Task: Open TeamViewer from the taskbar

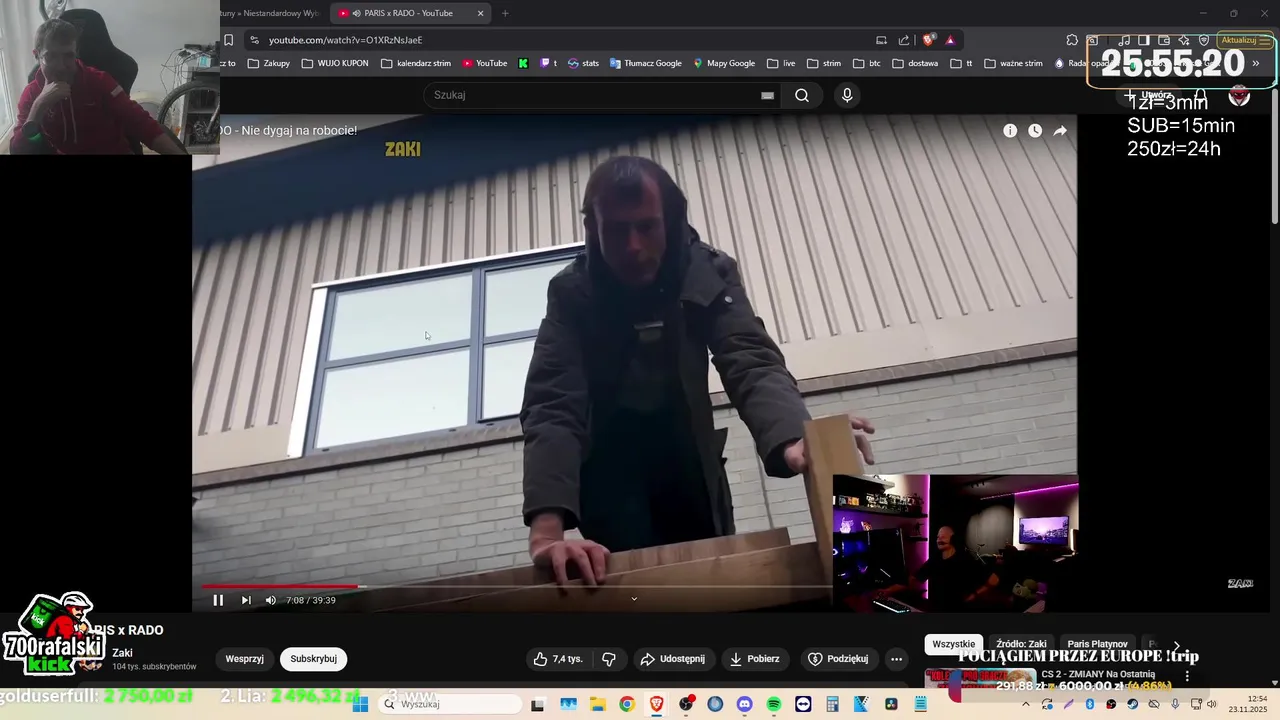Action: point(803,704)
